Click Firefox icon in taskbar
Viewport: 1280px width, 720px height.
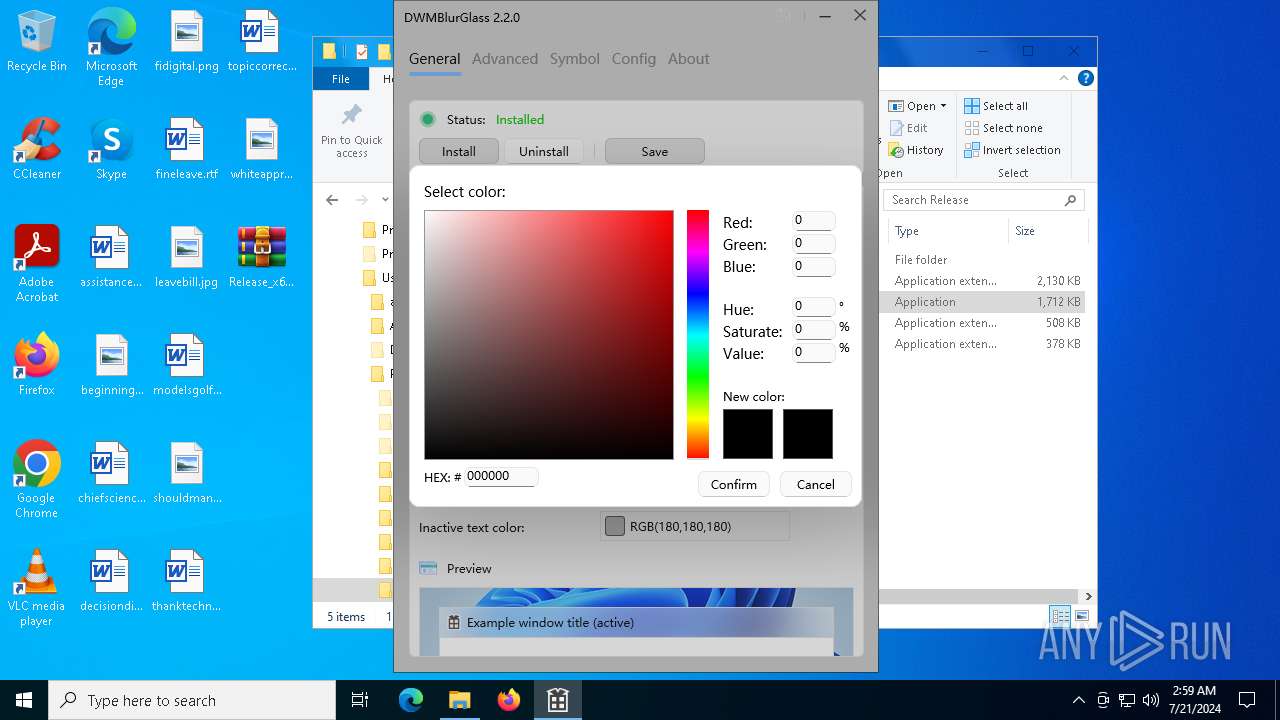(509, 700)
